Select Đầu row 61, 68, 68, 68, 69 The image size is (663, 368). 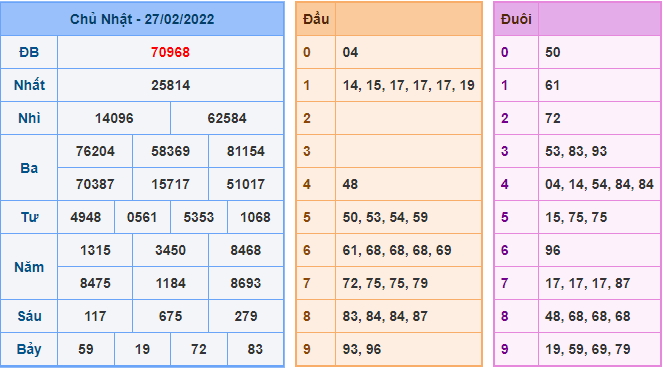coord(397,250)
